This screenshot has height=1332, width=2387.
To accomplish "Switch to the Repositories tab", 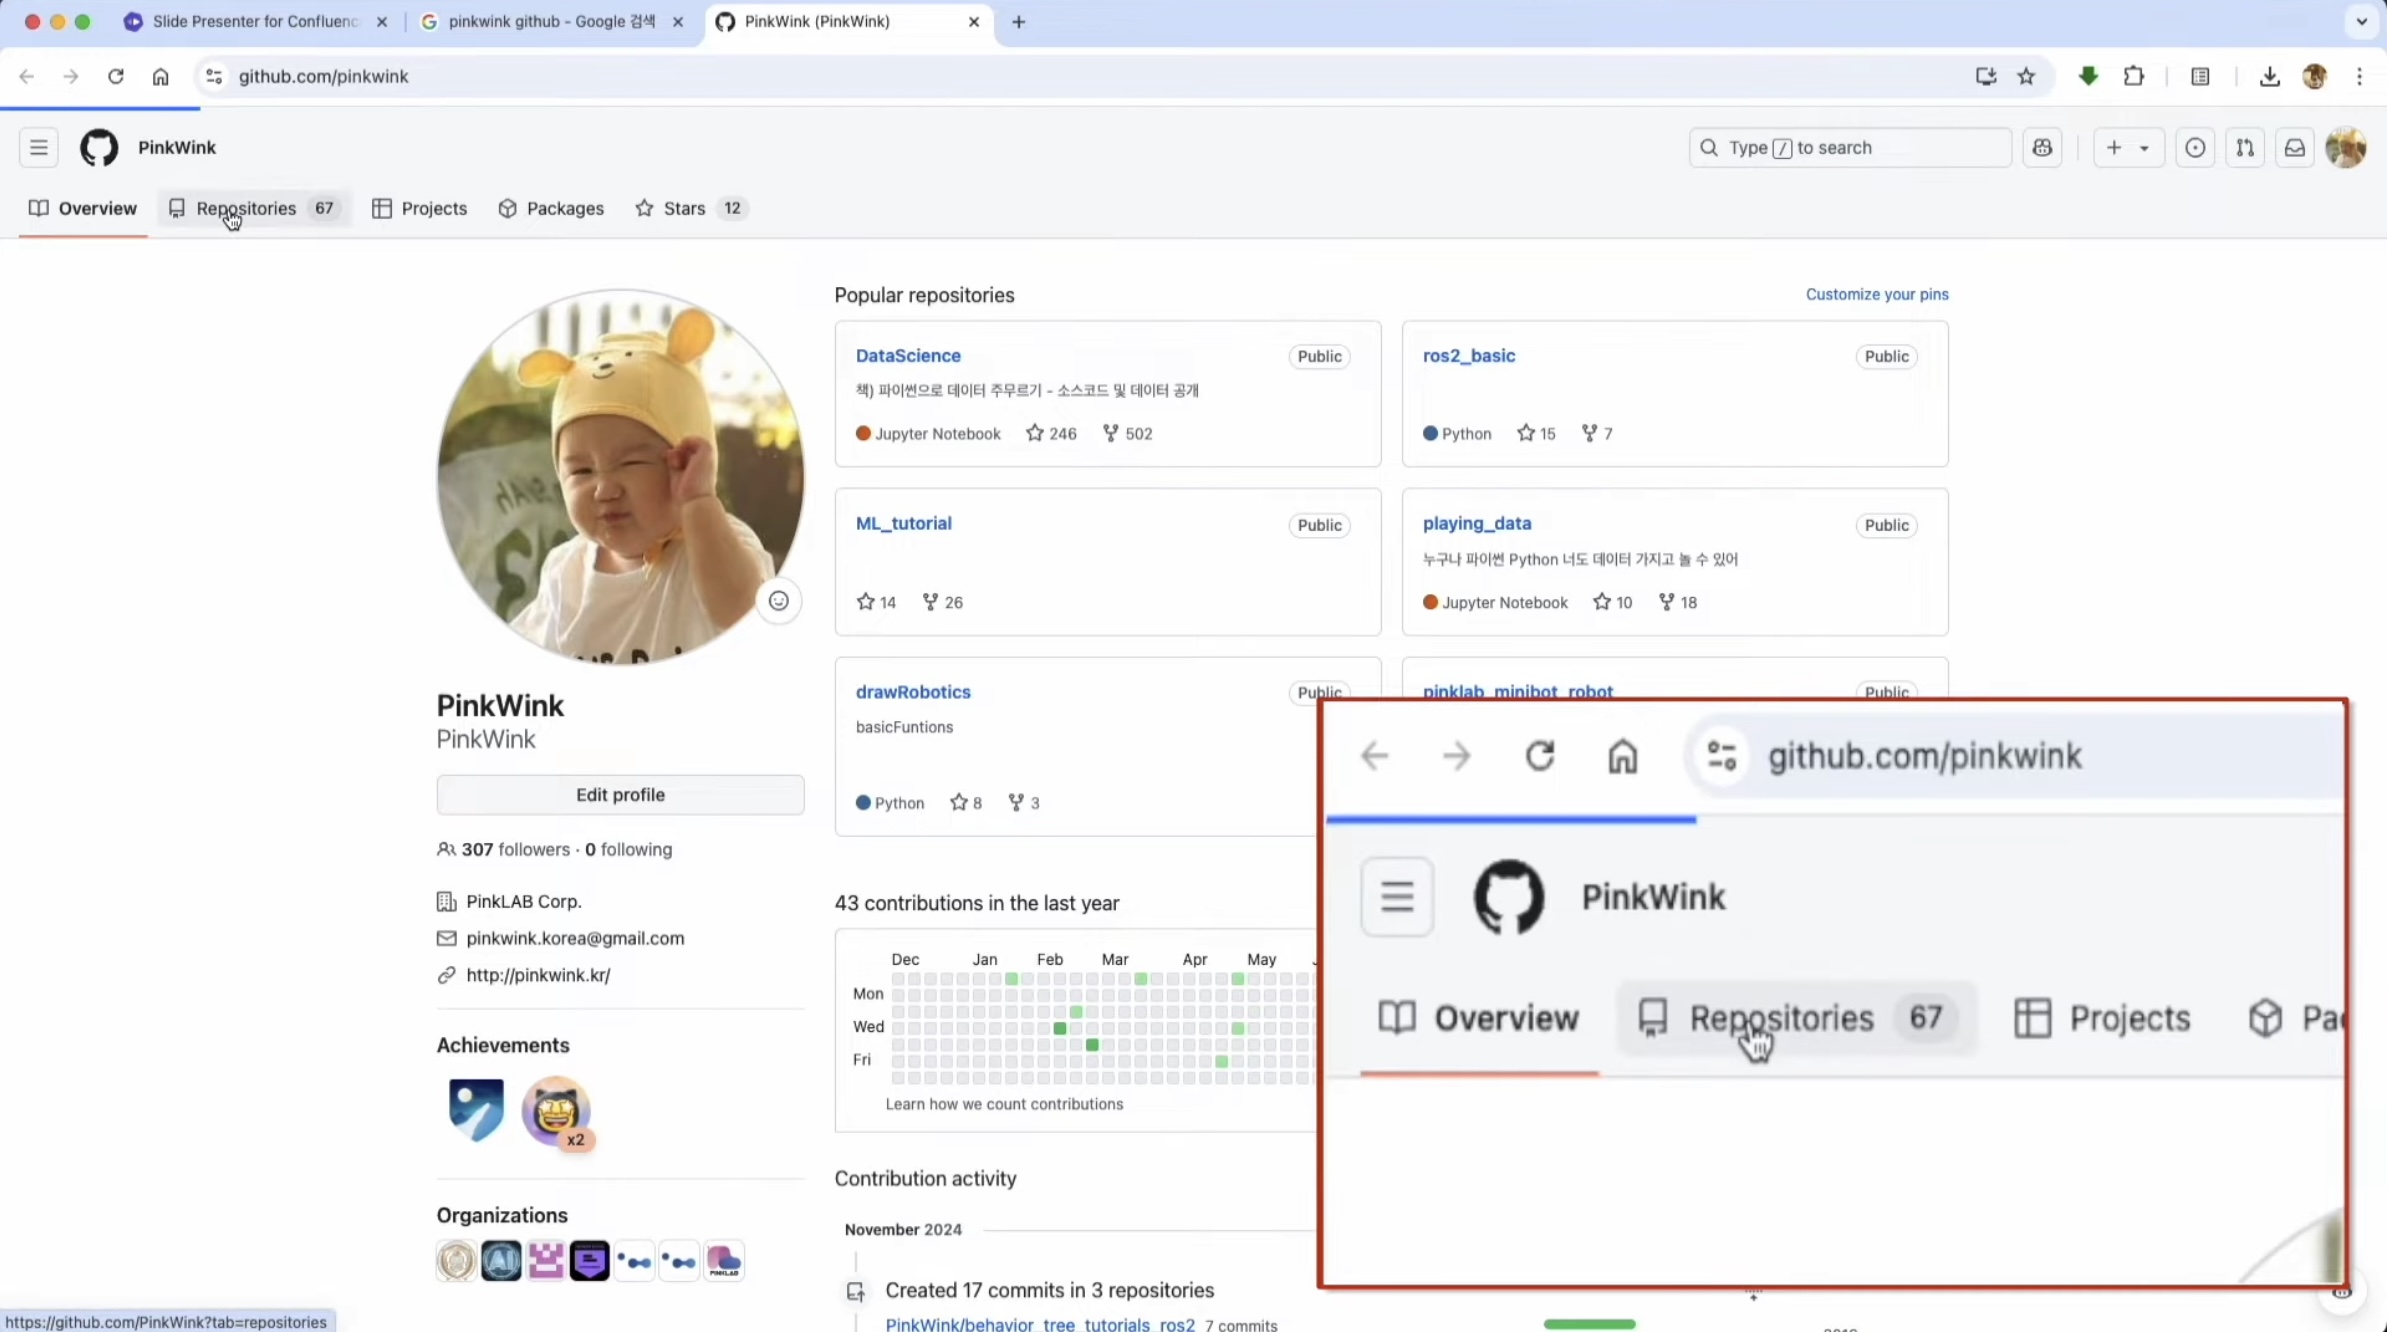I will coord(246,209).
